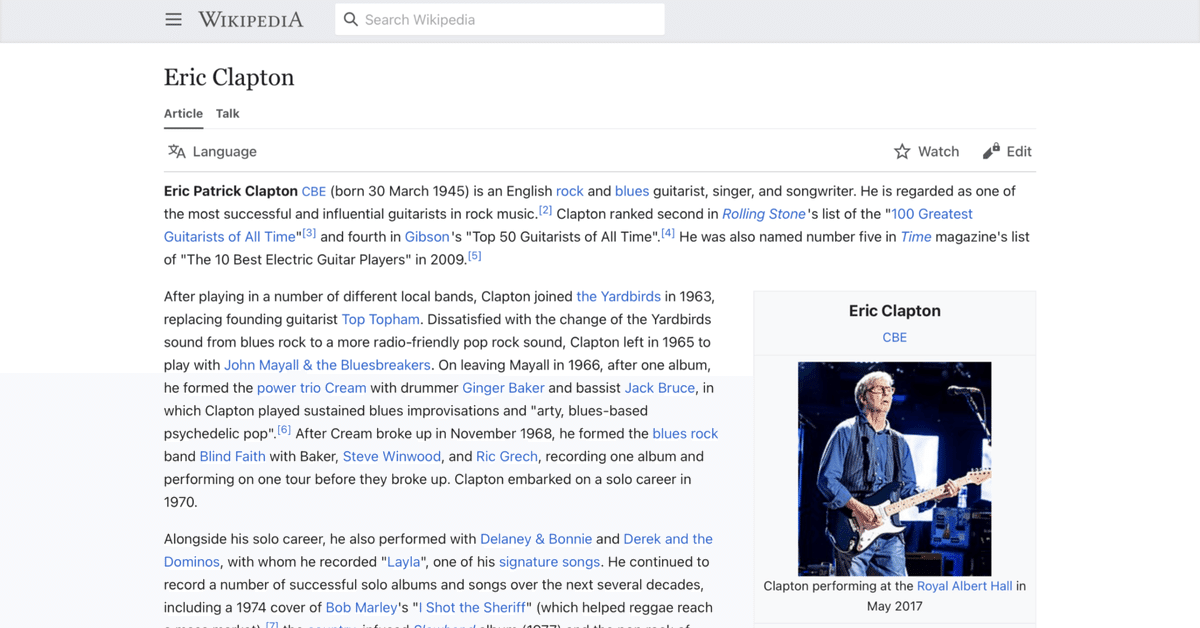Image resolution: width=1200 pixels, height=628 pixels.
Task: Open the Yardbirds link
Action: [x=619, y=296]
